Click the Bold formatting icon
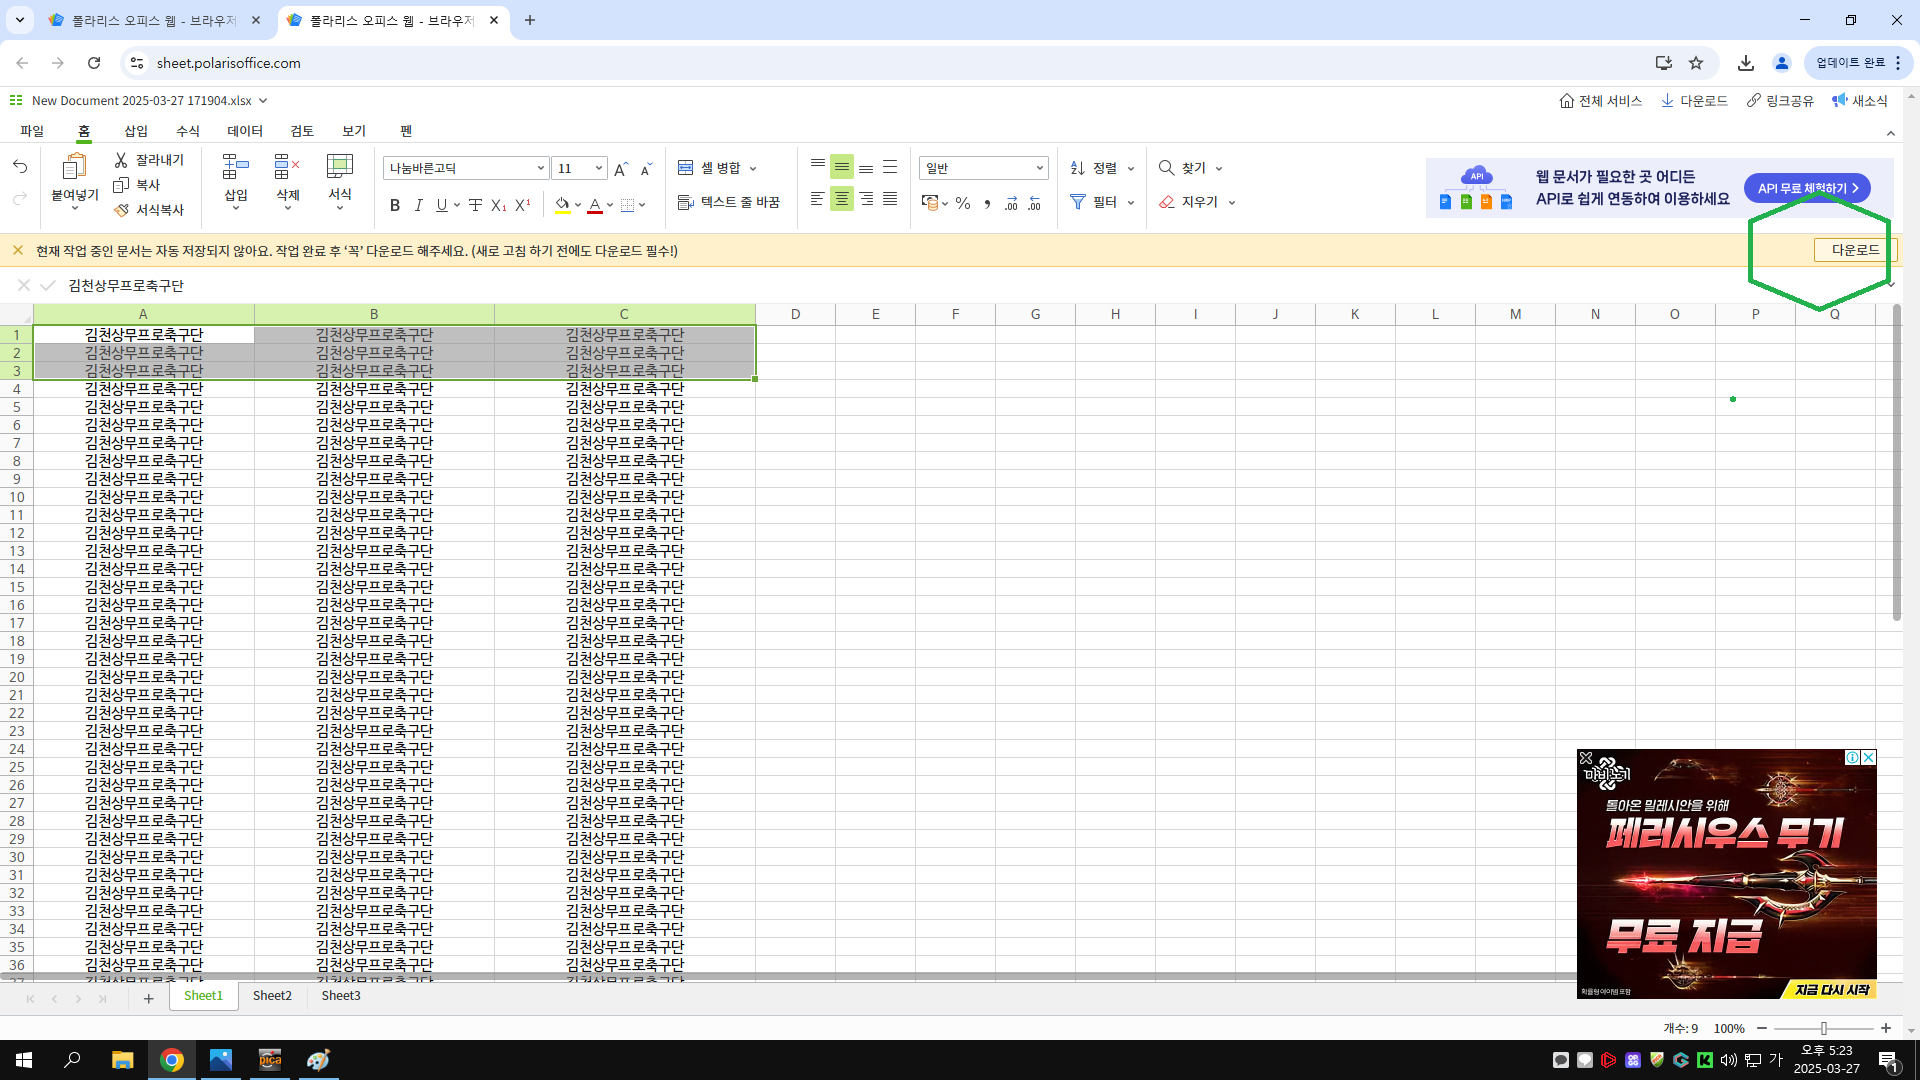Image resolution: width=1920 pixels, height=1080 pixels. pyautogui.click(x=395, y=205)
